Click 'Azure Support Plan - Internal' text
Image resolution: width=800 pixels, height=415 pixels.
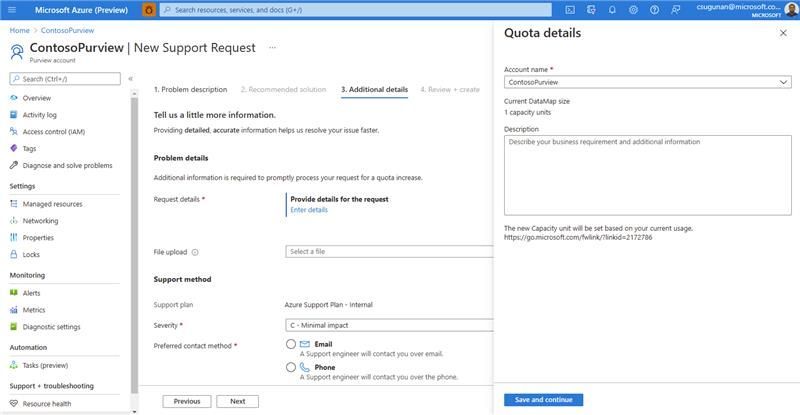coord(329,305)
